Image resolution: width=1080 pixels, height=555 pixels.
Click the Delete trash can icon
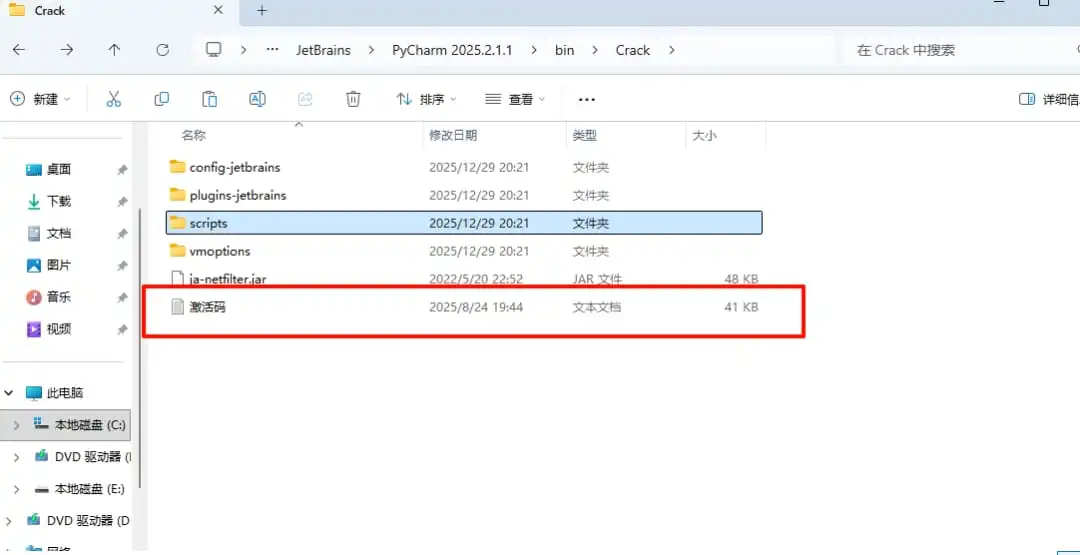[353, 99]
